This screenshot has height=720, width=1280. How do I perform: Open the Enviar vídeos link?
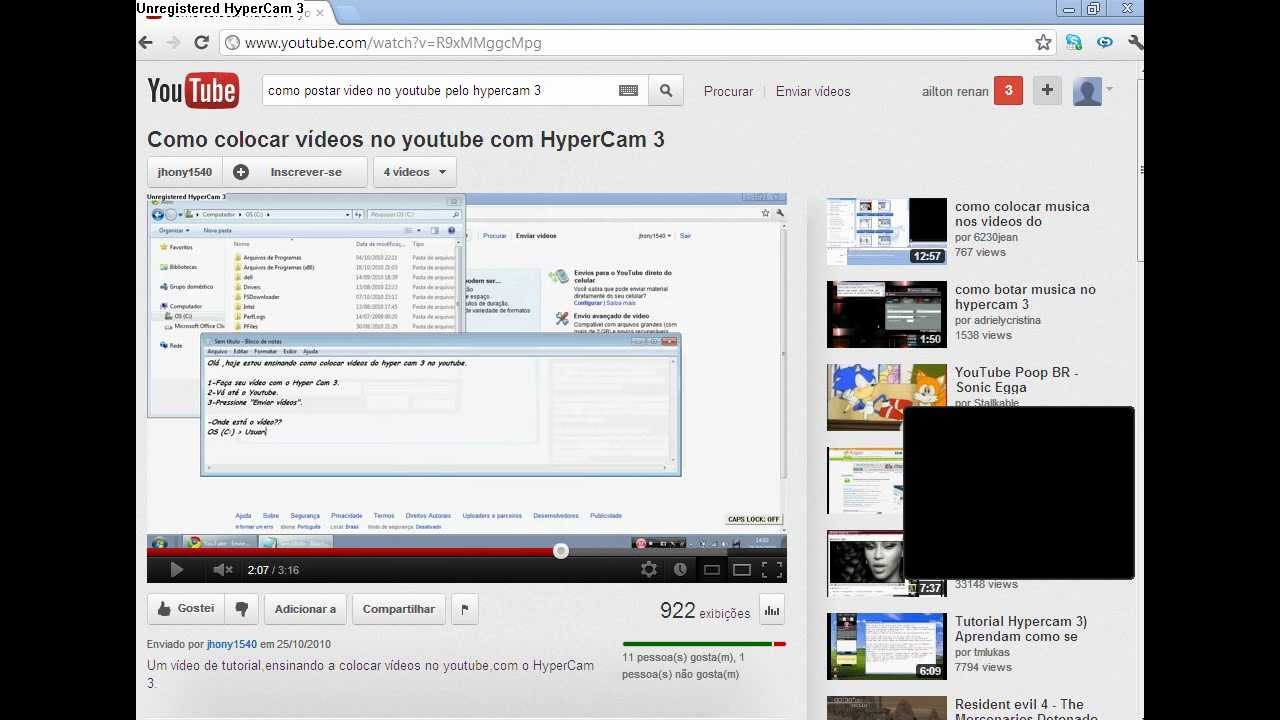point(813,91)
